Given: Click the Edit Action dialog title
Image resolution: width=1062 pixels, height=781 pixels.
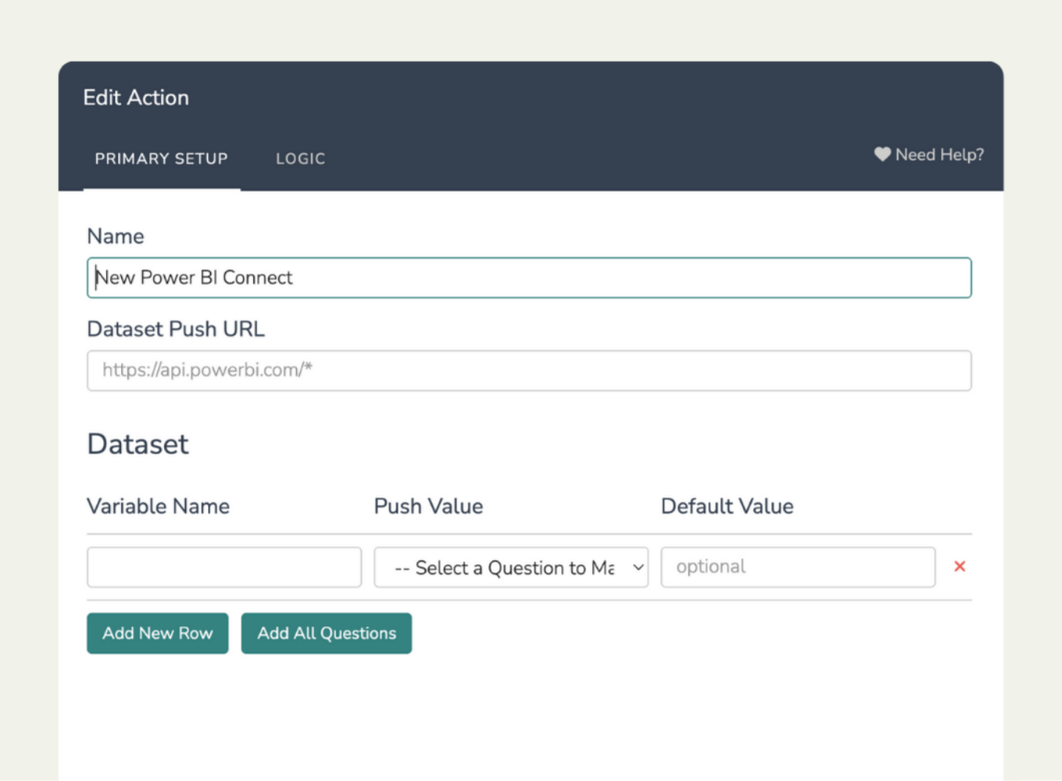Looking at the screenshot, I should pos(136,98).
